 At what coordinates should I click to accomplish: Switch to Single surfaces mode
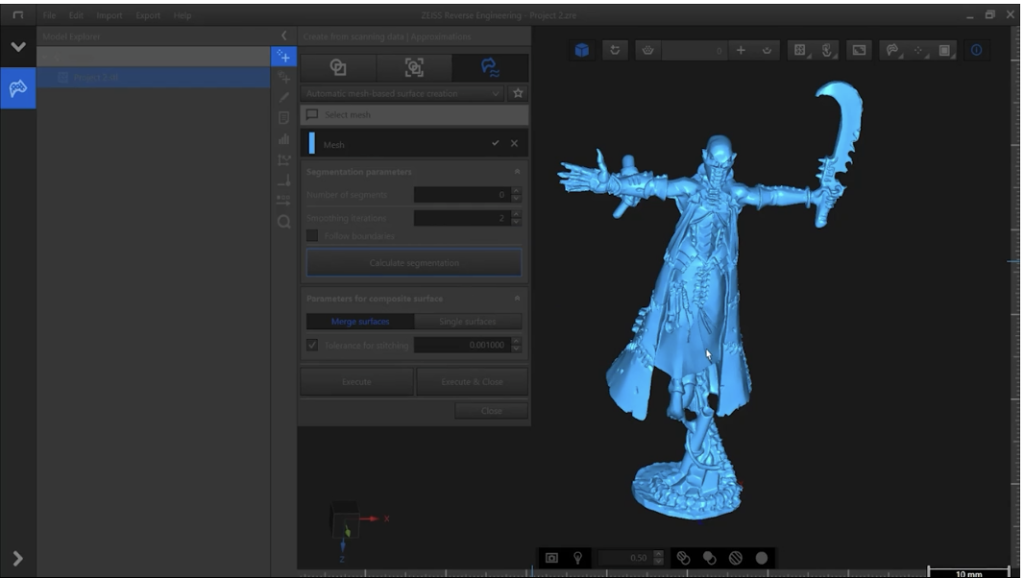(x=467, y=322)
